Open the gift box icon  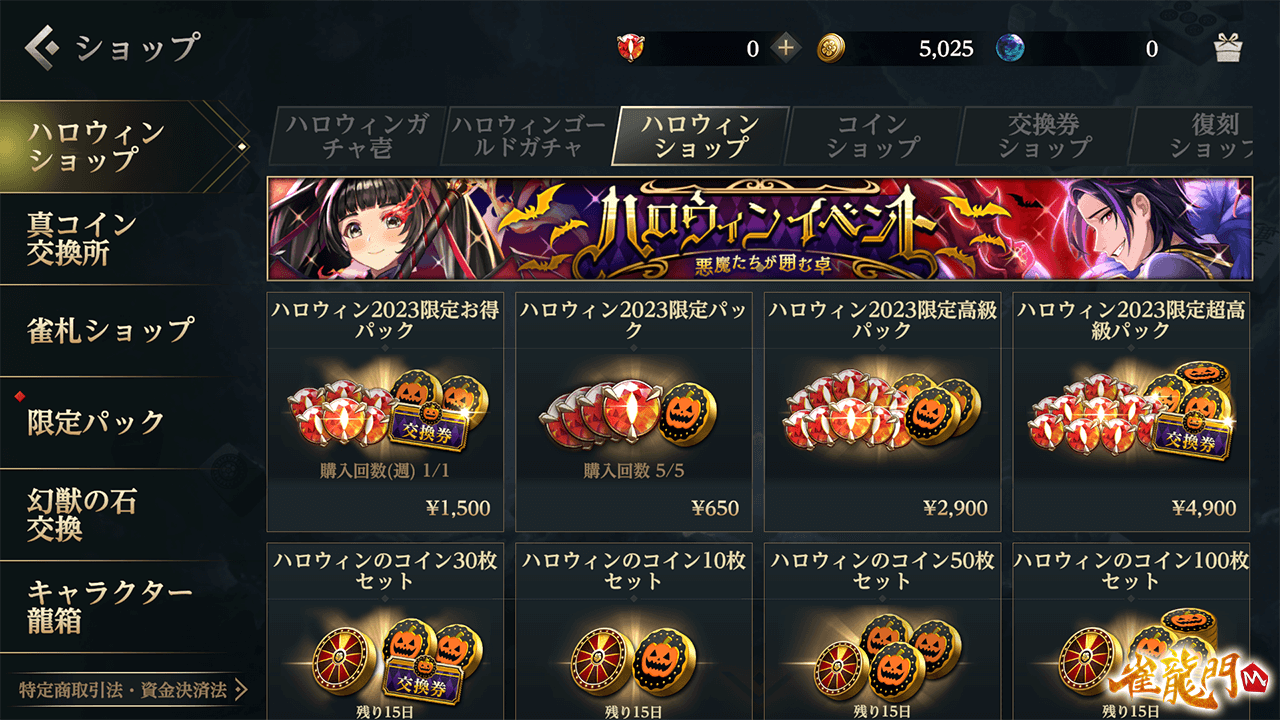tap(1227, 48)
